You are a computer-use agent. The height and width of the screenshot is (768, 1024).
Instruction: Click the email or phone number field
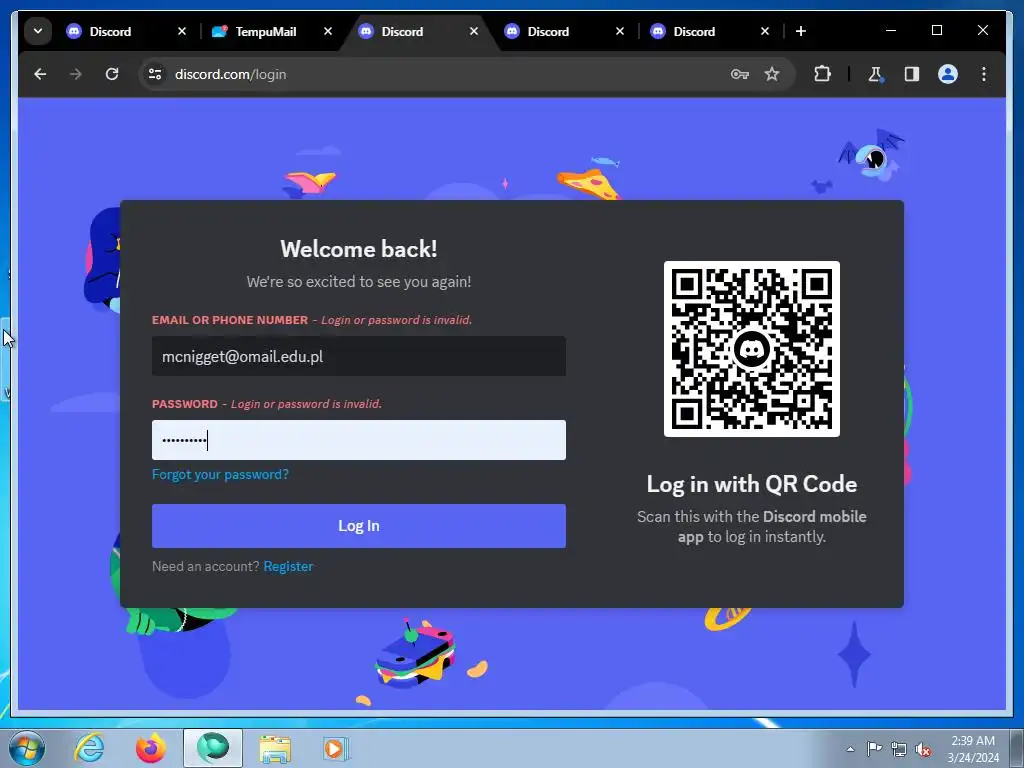tap(359, 356)
